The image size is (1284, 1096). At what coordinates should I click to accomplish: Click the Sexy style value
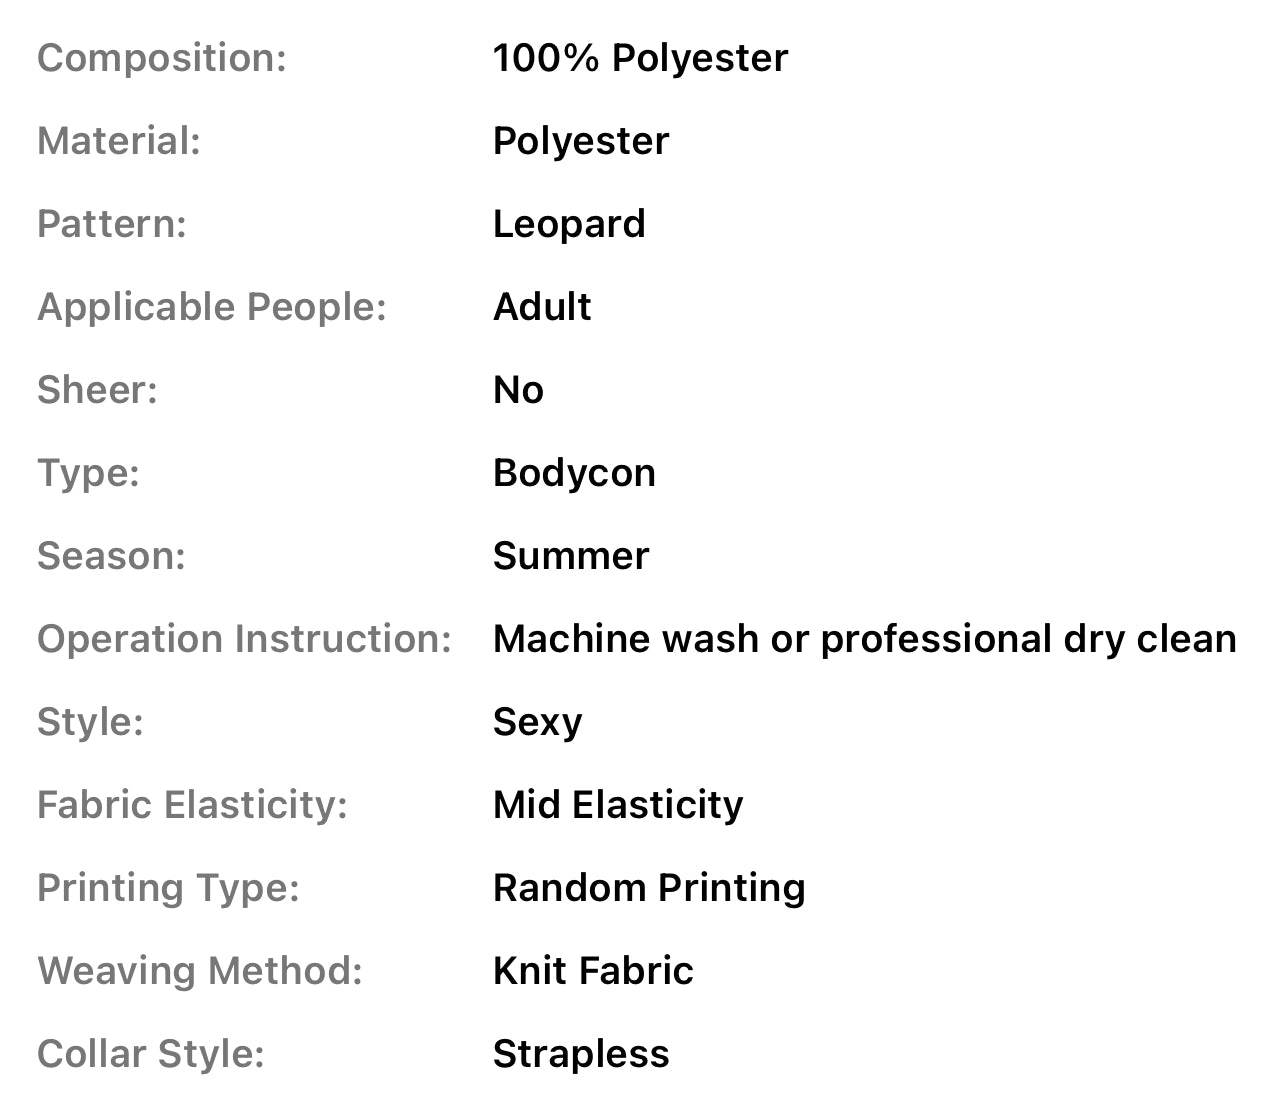(x=537, y=722)
